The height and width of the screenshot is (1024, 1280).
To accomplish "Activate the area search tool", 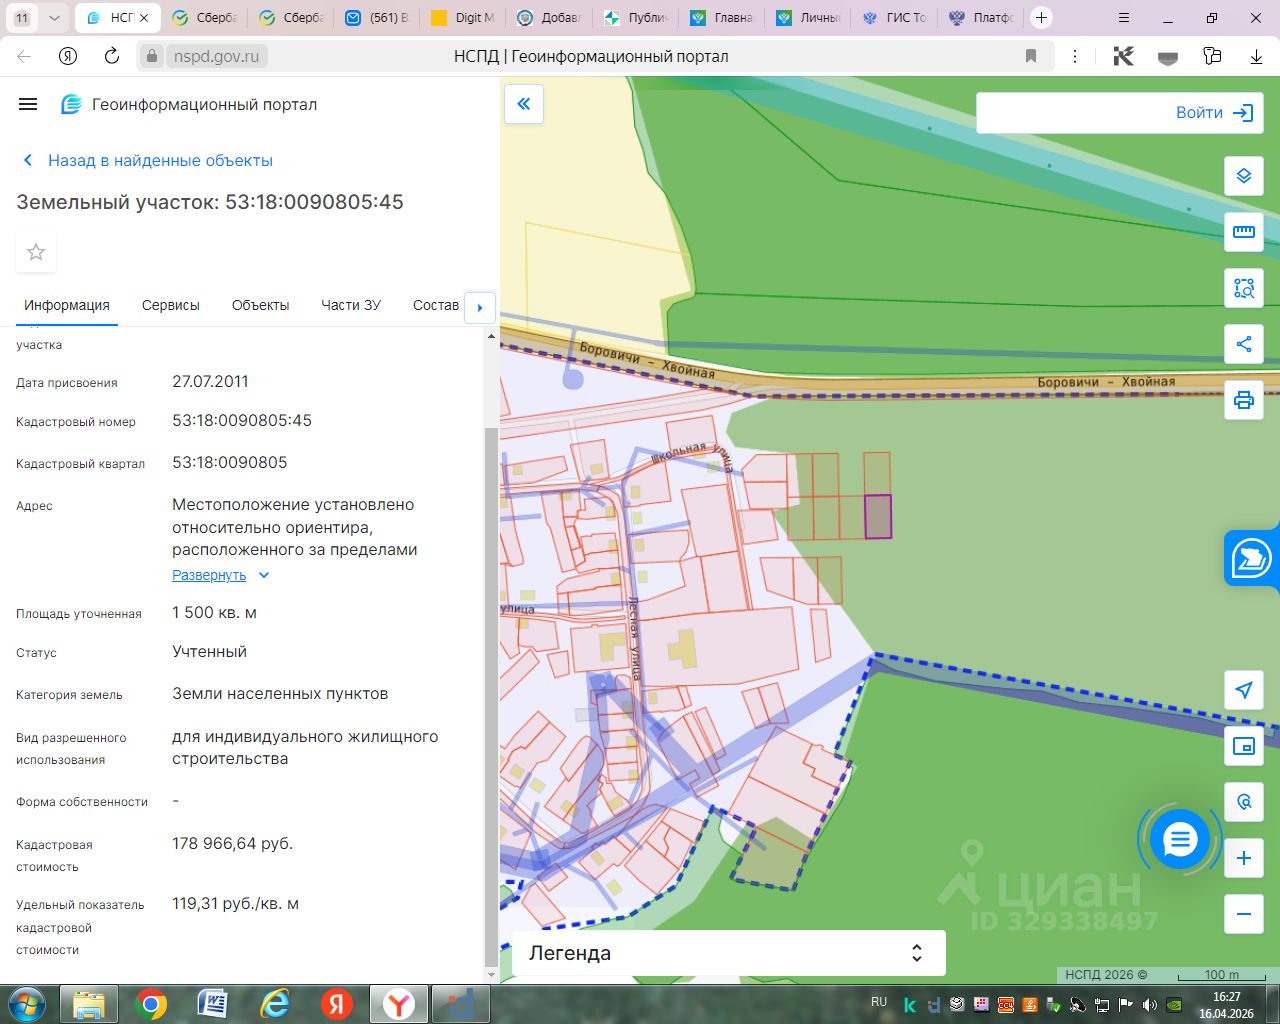I will pos(1243,288).
